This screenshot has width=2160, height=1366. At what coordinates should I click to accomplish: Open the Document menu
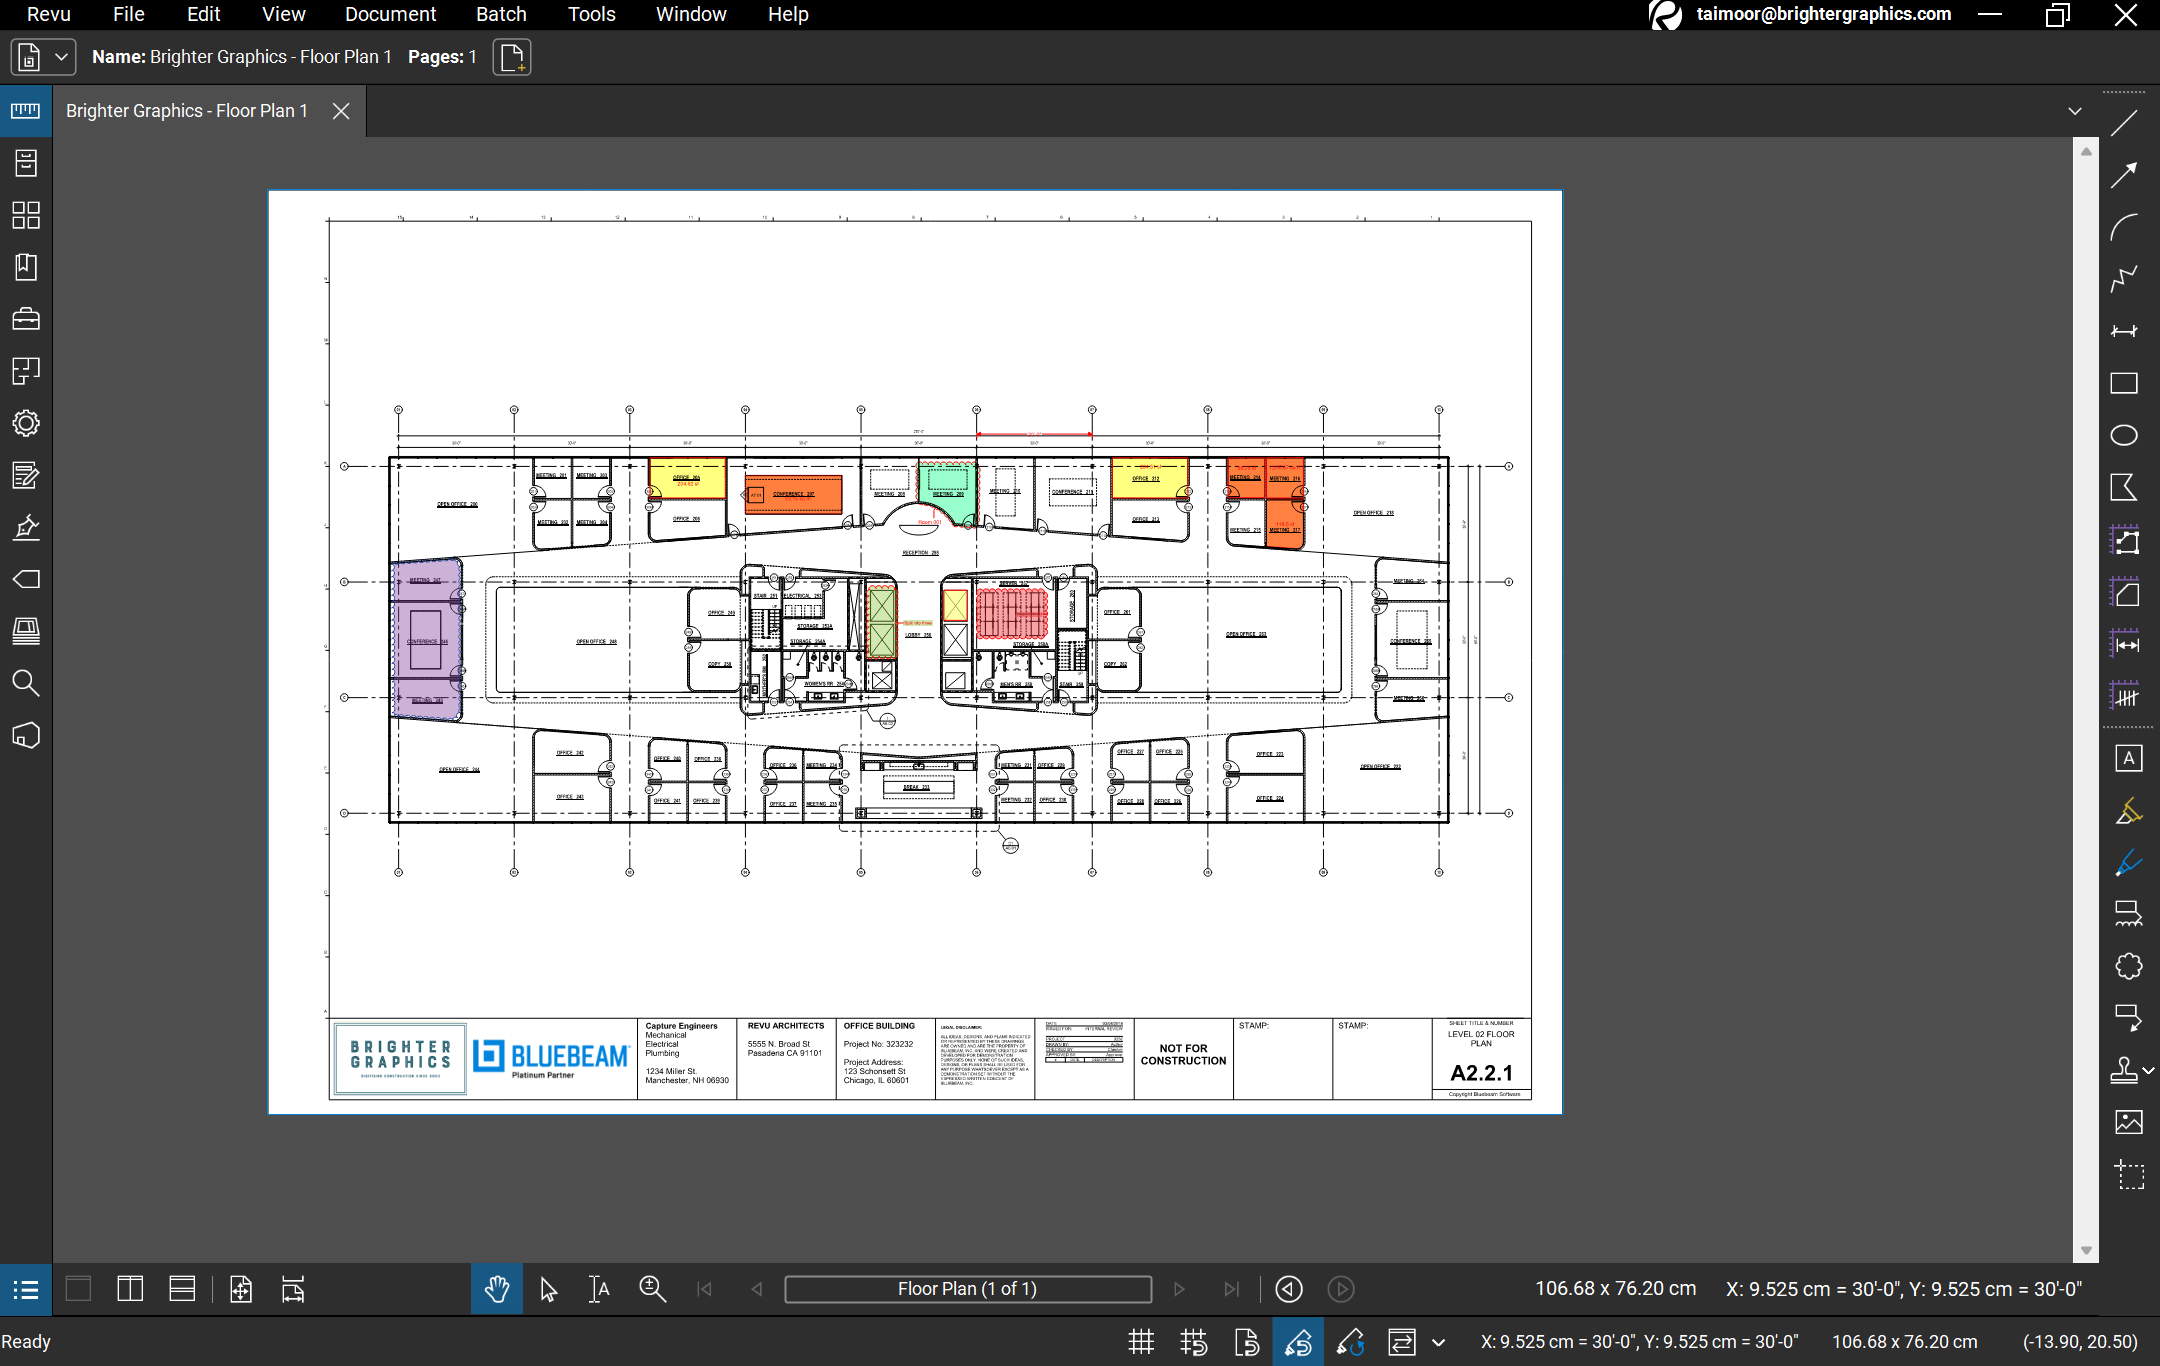[x=390, y=14]
